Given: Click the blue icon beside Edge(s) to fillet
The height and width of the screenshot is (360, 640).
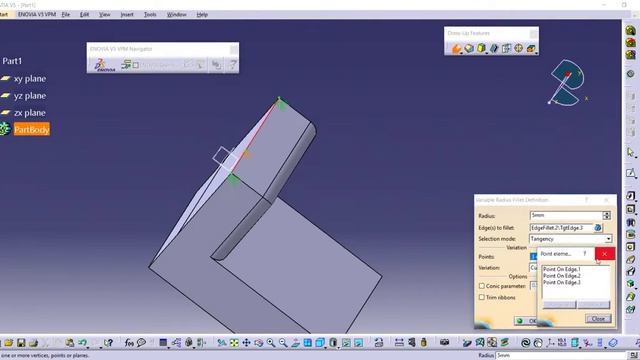Looking at the screenshot, I should click(x=598, y=228).
